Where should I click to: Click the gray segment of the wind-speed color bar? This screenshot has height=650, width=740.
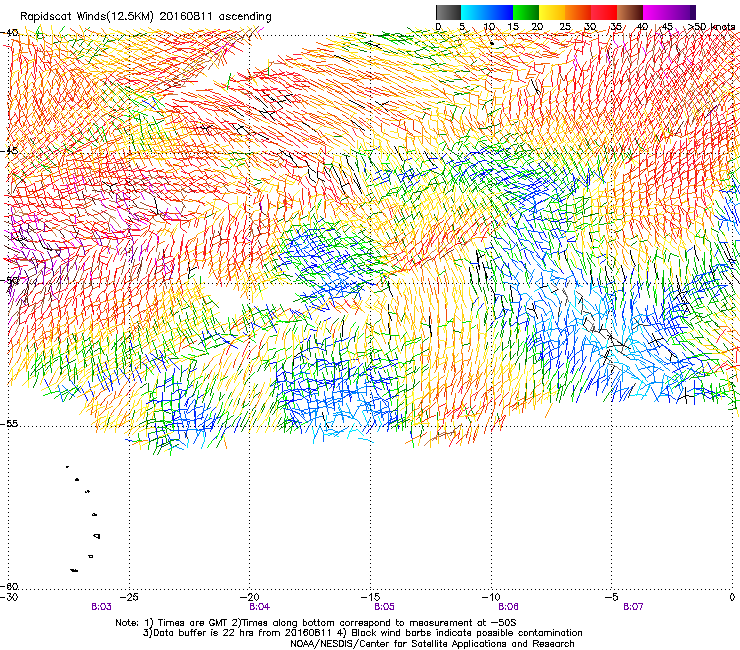(x=448, y=12)
